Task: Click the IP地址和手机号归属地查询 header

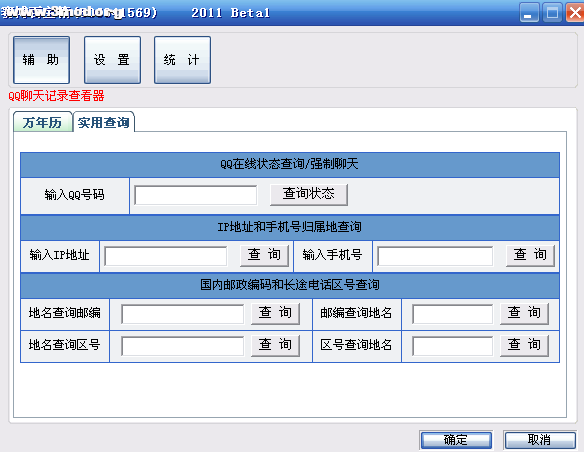Action: point(290,227)
